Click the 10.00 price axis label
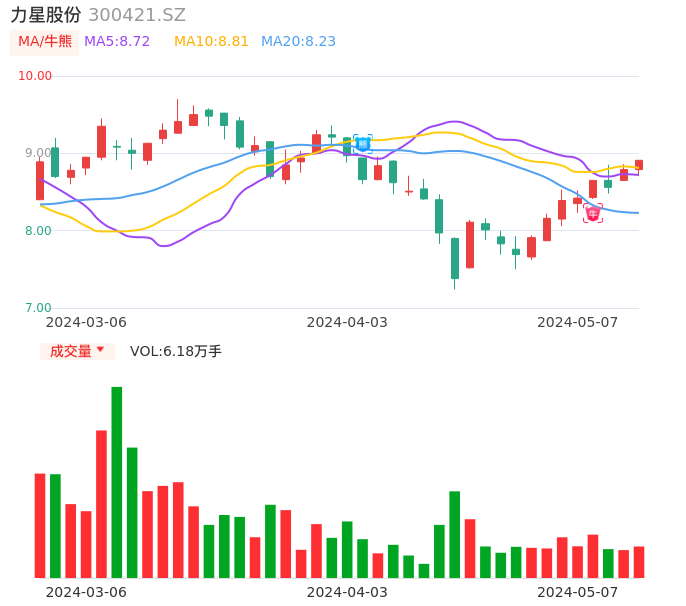 point(35,76)
